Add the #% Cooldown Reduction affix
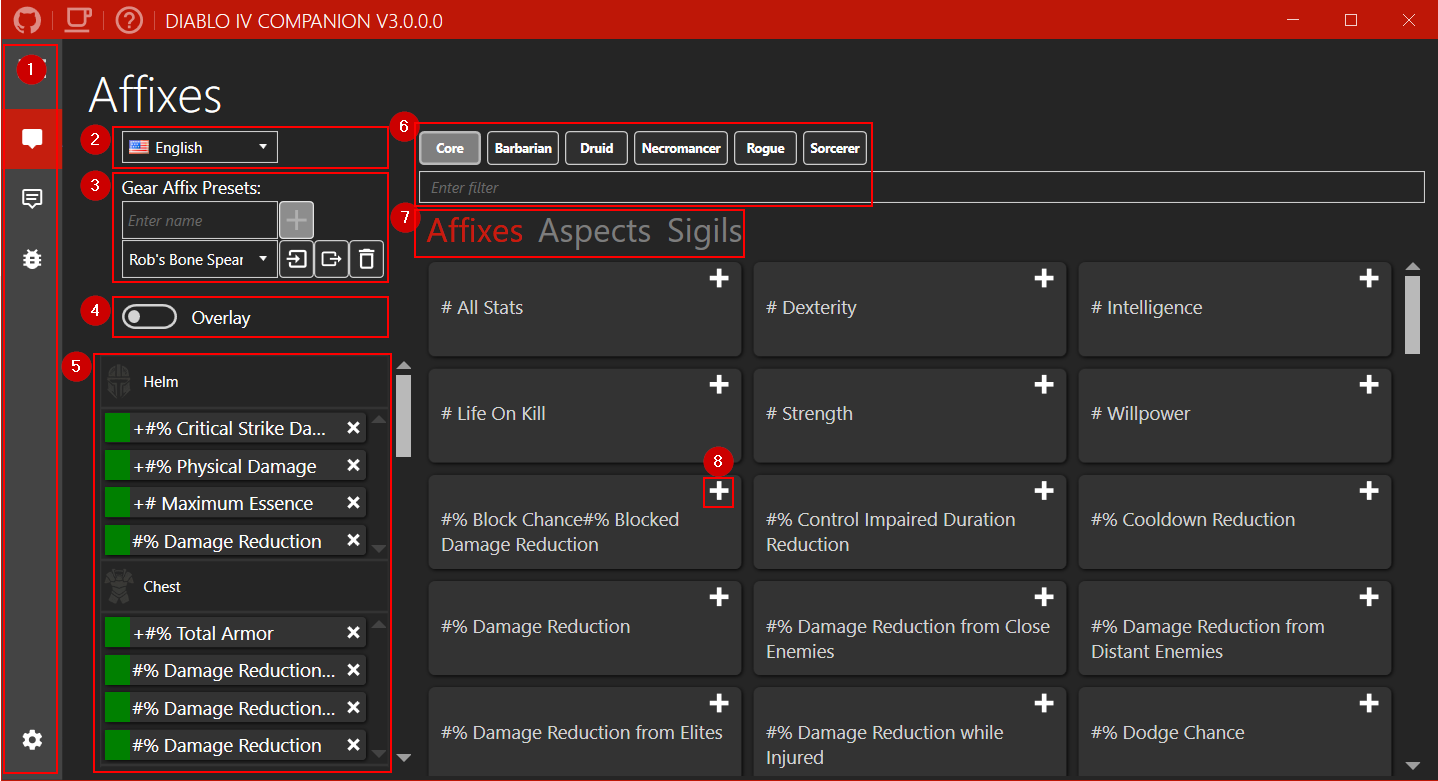1438x781 pixels. click(1369, 491)
